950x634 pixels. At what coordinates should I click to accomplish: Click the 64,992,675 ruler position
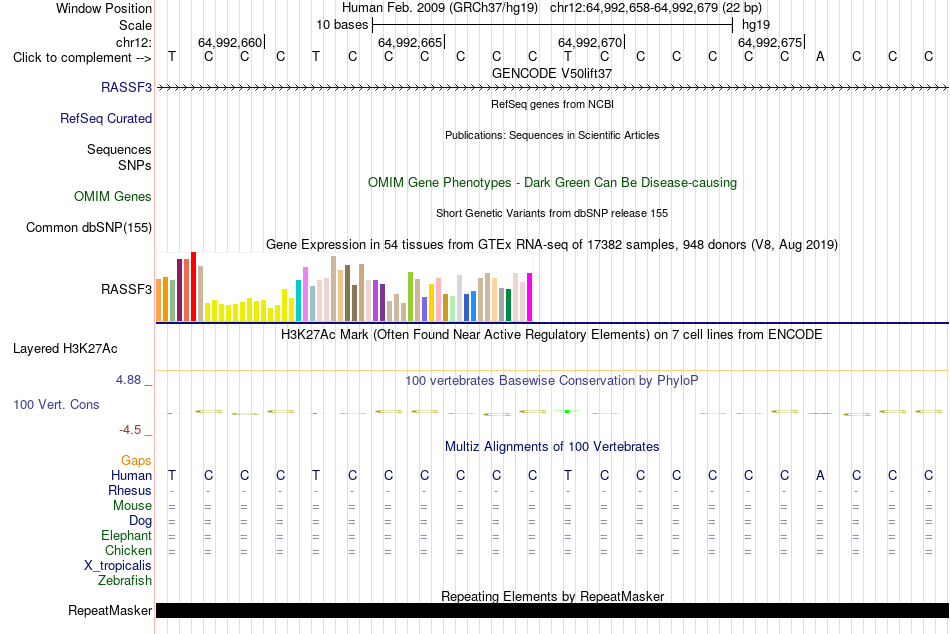770,42
